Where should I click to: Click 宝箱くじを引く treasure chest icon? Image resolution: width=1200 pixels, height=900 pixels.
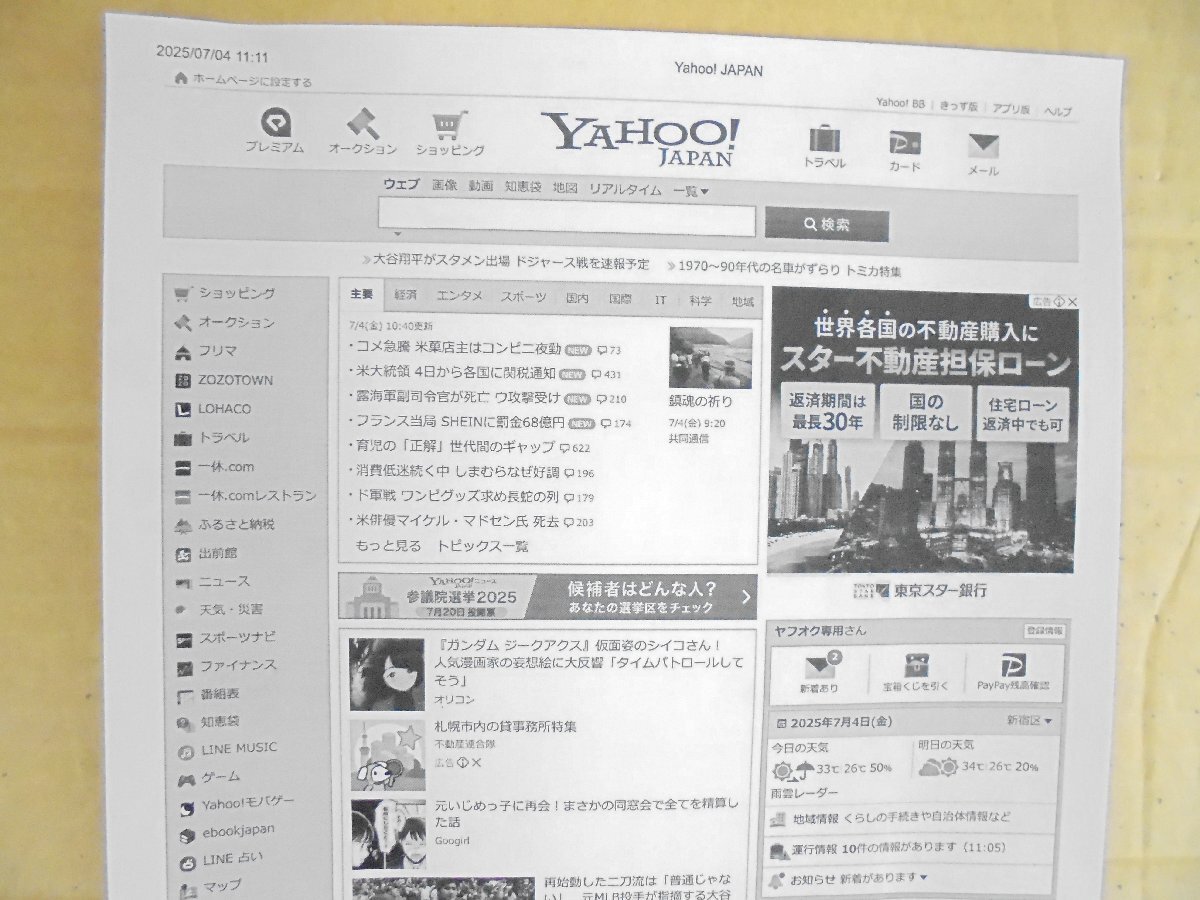[916, 666]
